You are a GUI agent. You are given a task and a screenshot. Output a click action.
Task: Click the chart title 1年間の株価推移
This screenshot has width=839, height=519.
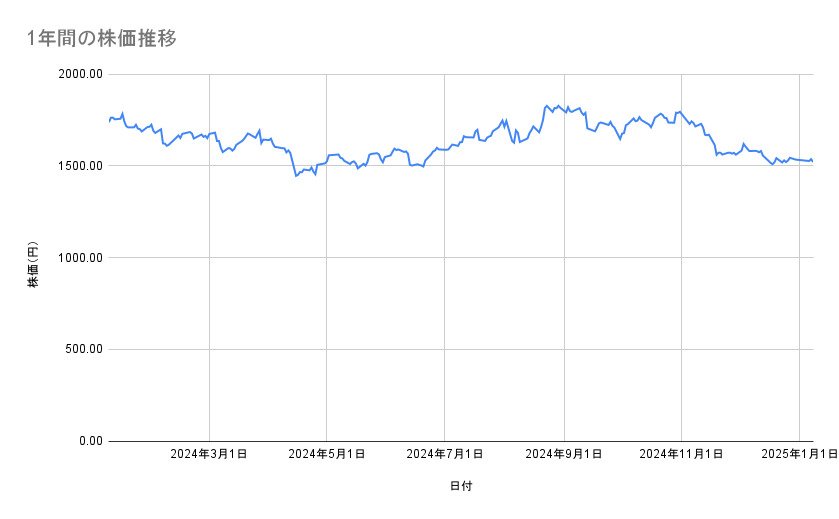tap(103, 38)
